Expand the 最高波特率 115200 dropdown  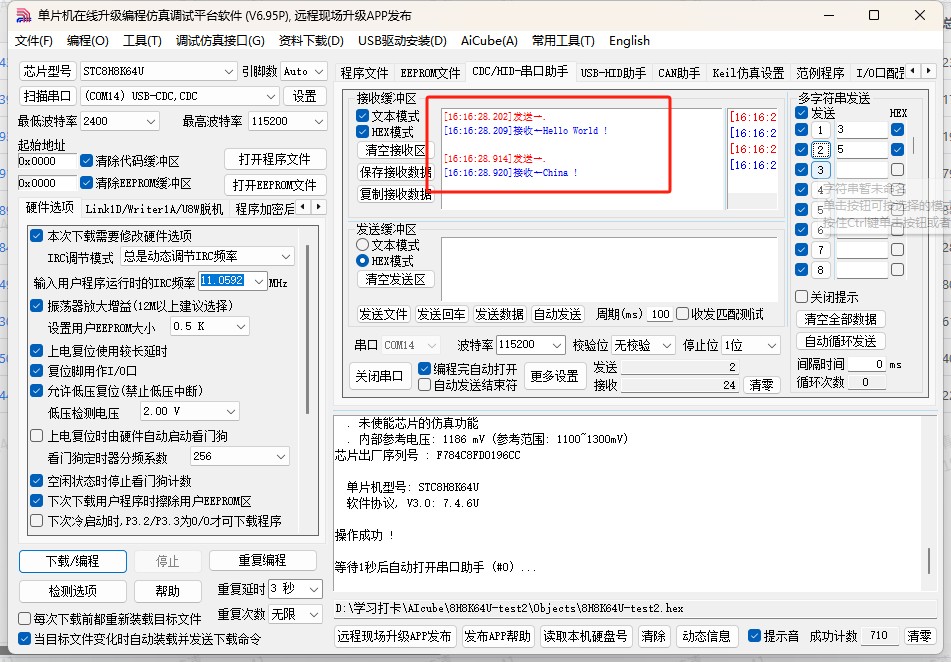coord(319,121)
